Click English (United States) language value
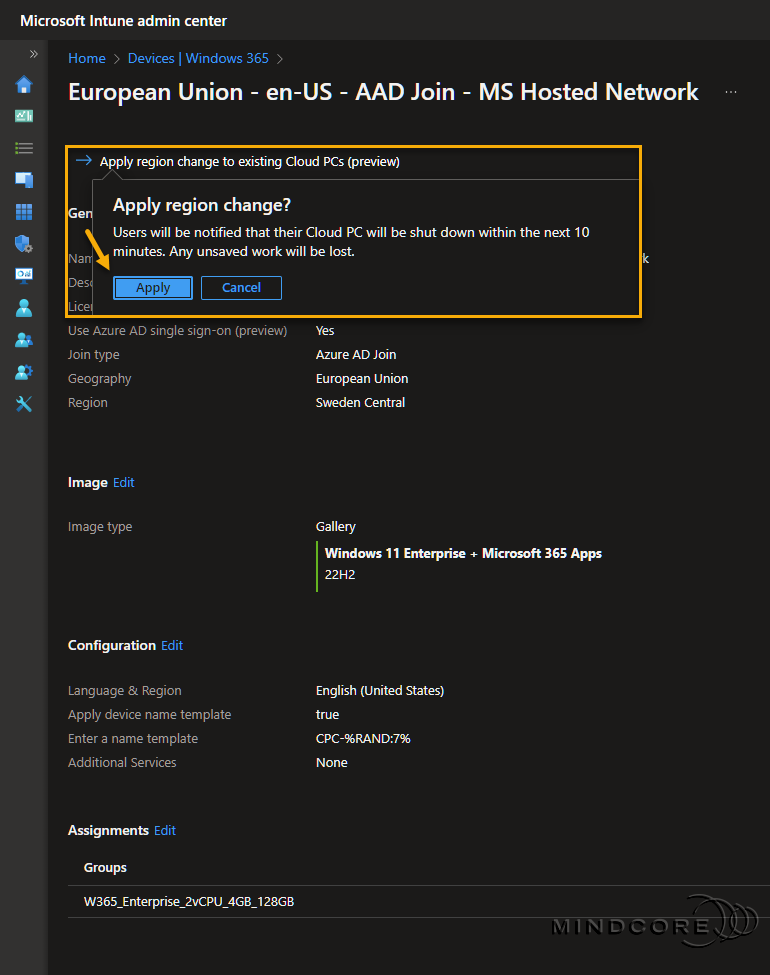The image size is (770, 975). [x=380, y=691]
